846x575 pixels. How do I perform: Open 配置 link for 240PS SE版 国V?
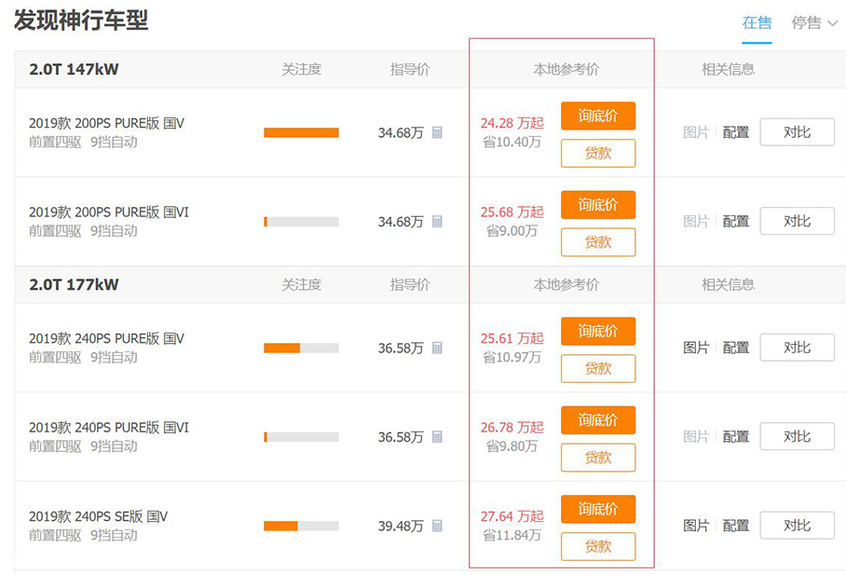point(735,526)
